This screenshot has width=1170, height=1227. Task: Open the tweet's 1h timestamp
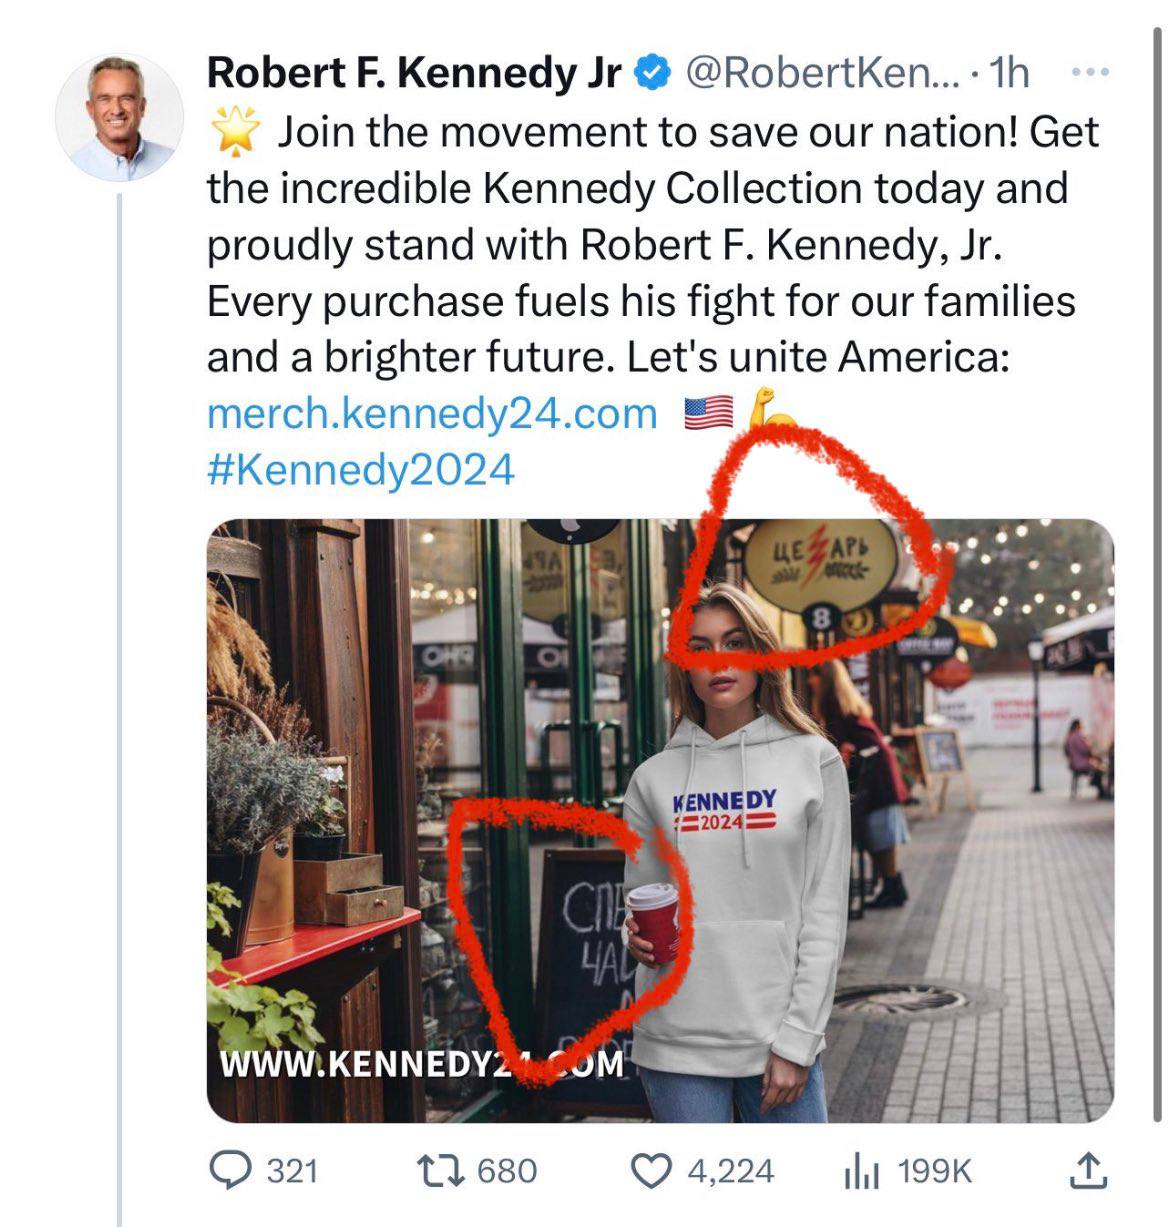click(1007, 73)
